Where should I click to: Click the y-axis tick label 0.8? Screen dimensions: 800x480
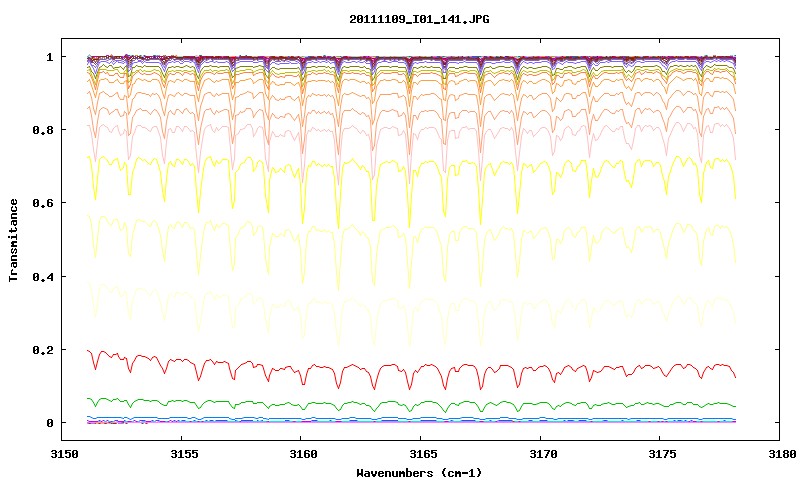click(43, 130)
